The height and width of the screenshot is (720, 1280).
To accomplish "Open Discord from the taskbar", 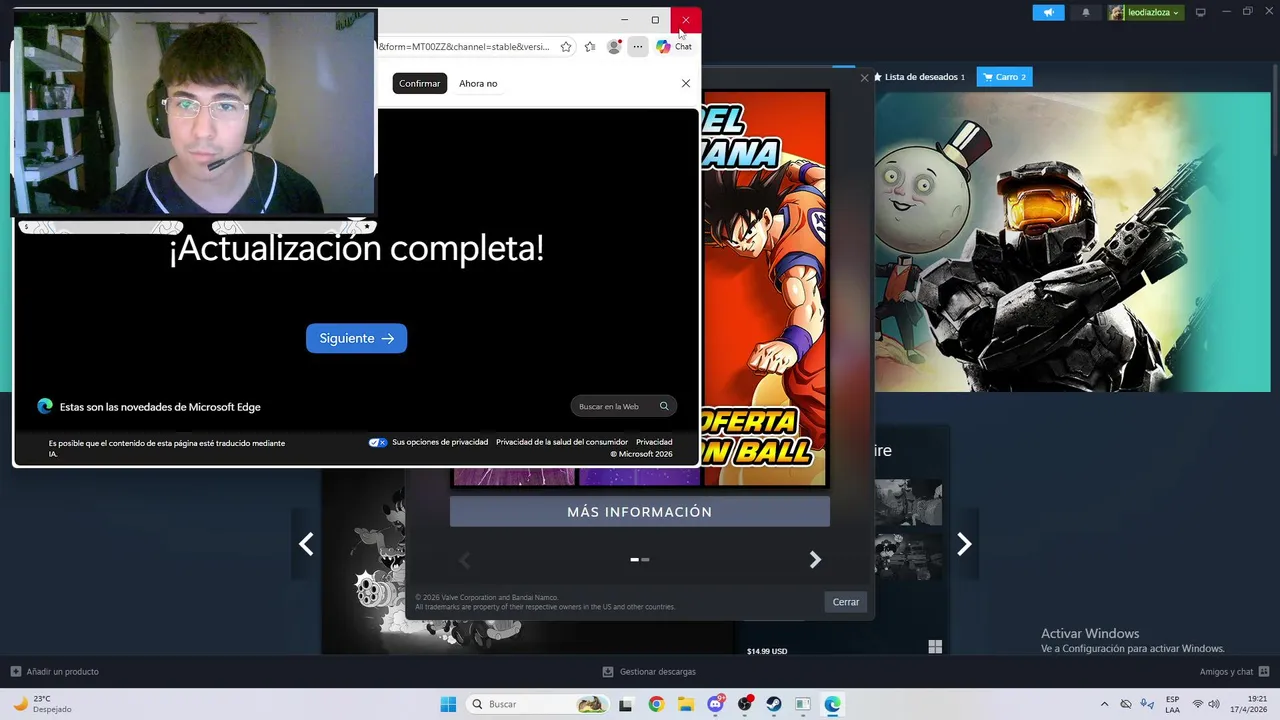I will [716, 704].
